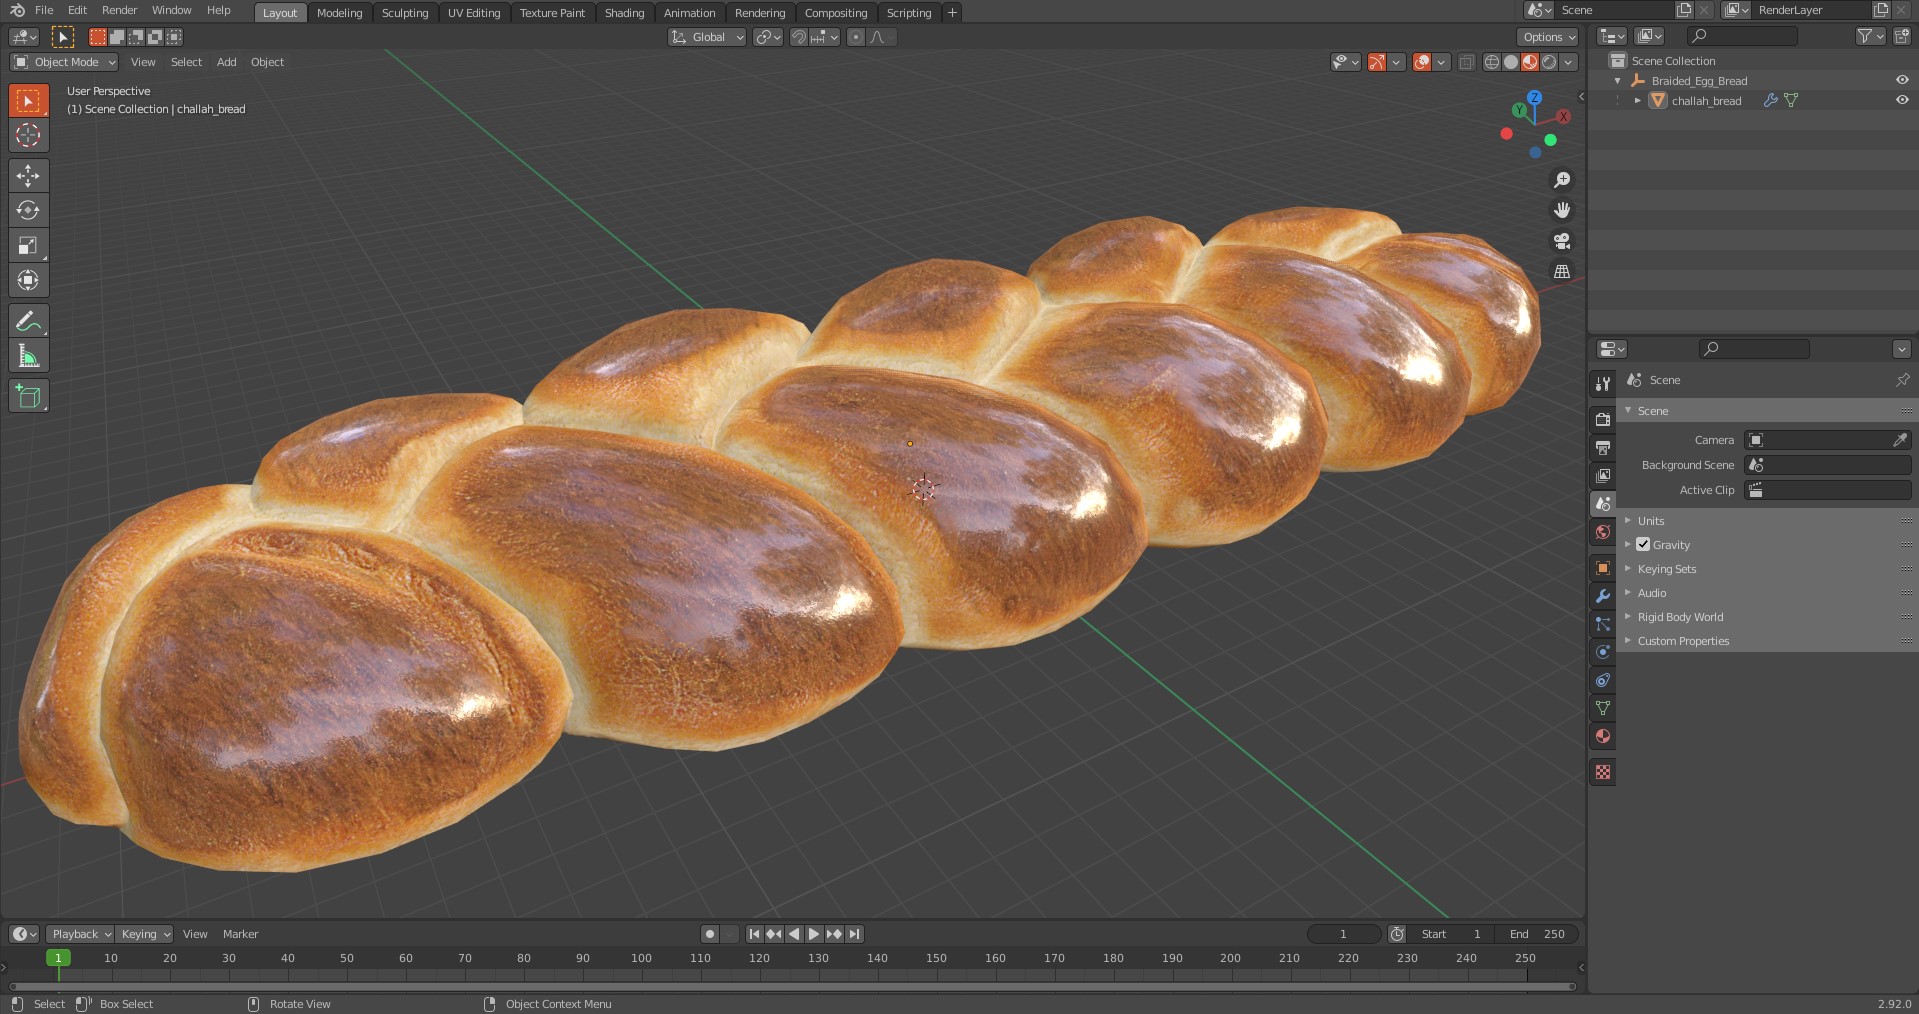Activate the Rotate tool
The width and height of the screenshot is (1919, 1014).
click(28, 210)
